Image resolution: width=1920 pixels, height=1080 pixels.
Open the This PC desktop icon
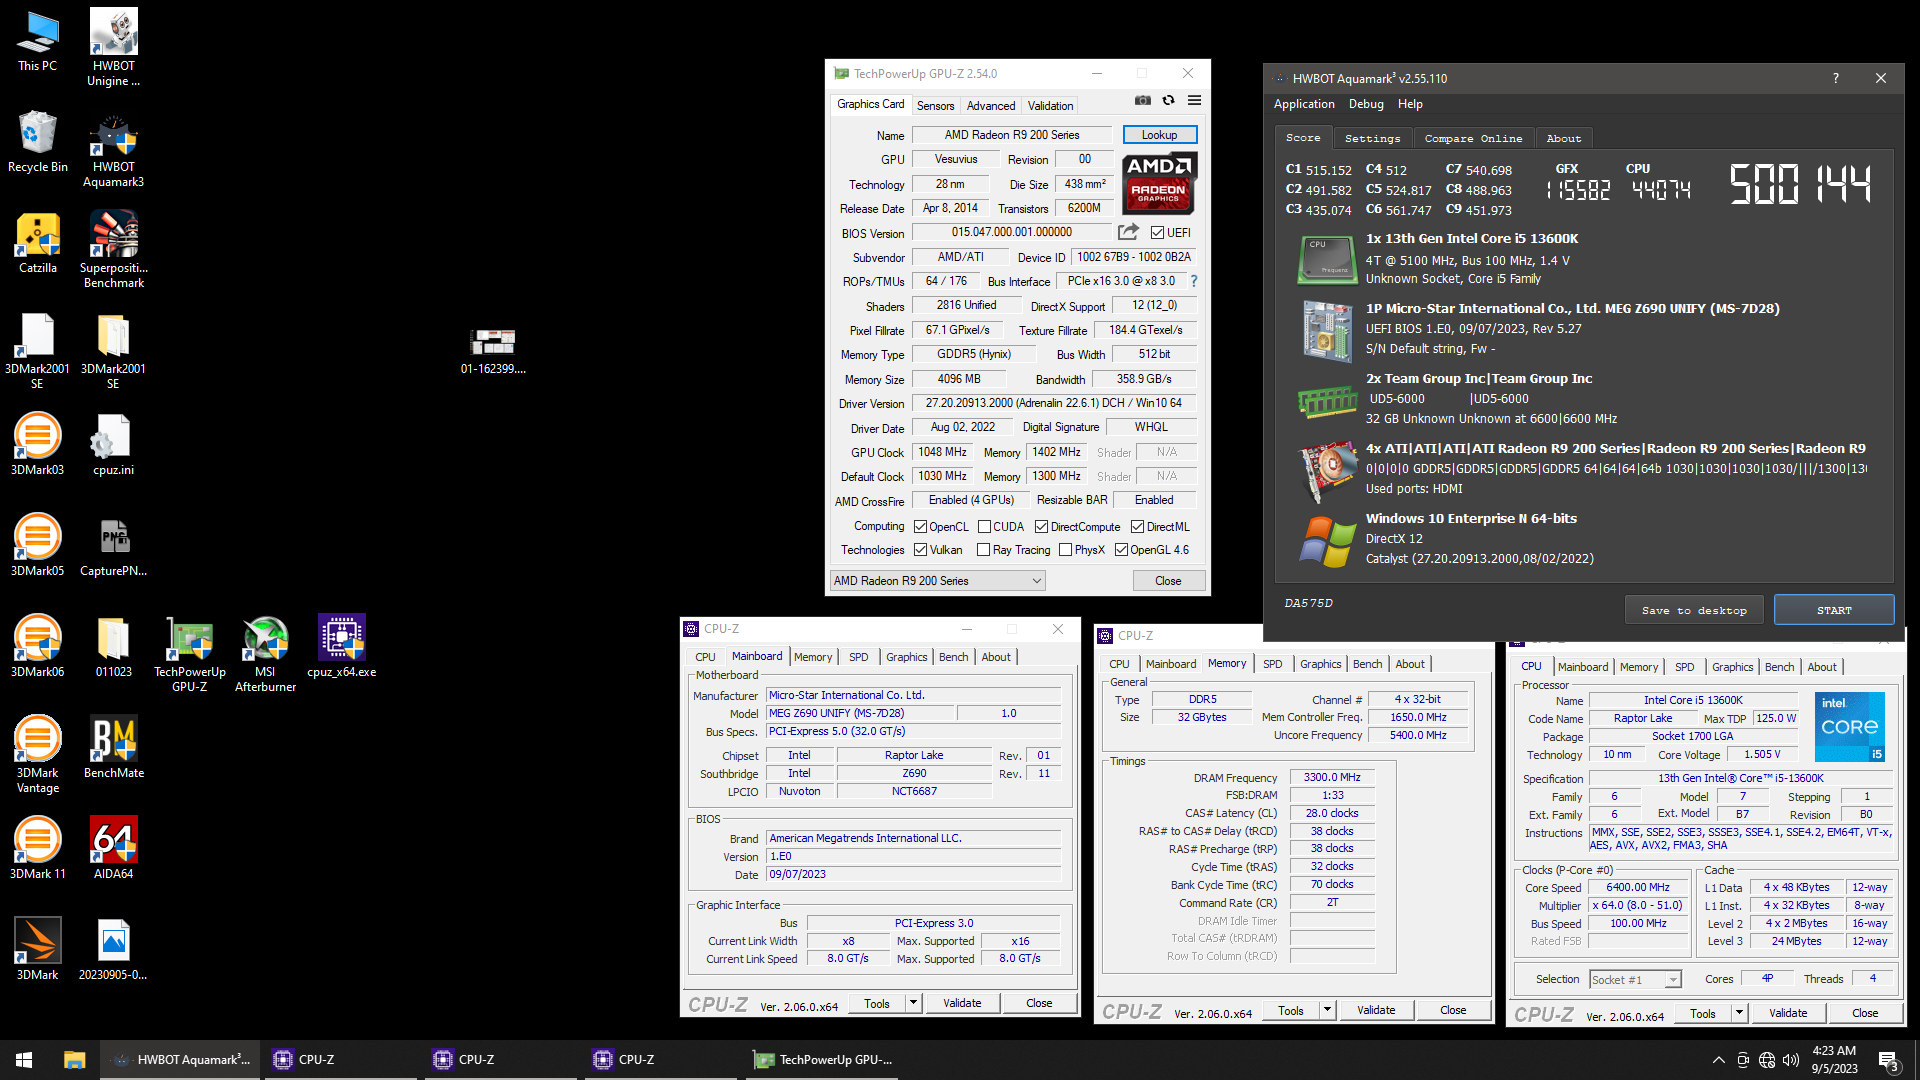click(x=37, y=41)
